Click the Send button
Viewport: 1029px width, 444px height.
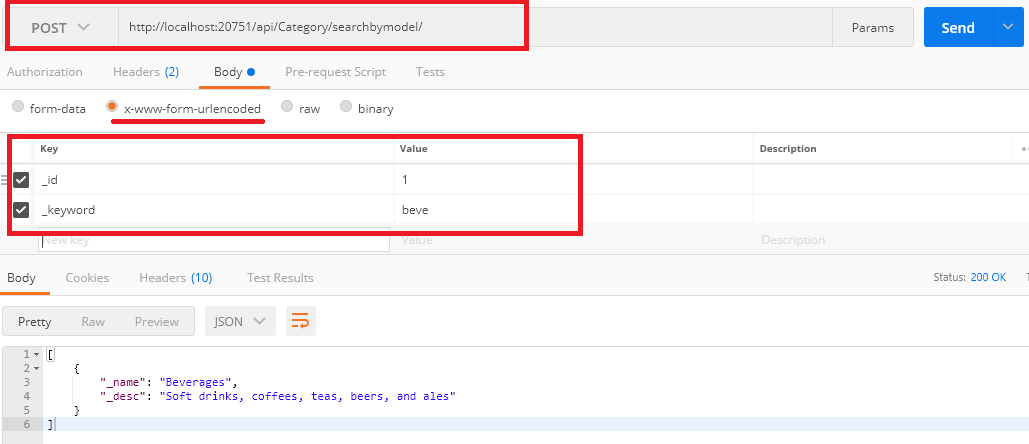point(957,27)
